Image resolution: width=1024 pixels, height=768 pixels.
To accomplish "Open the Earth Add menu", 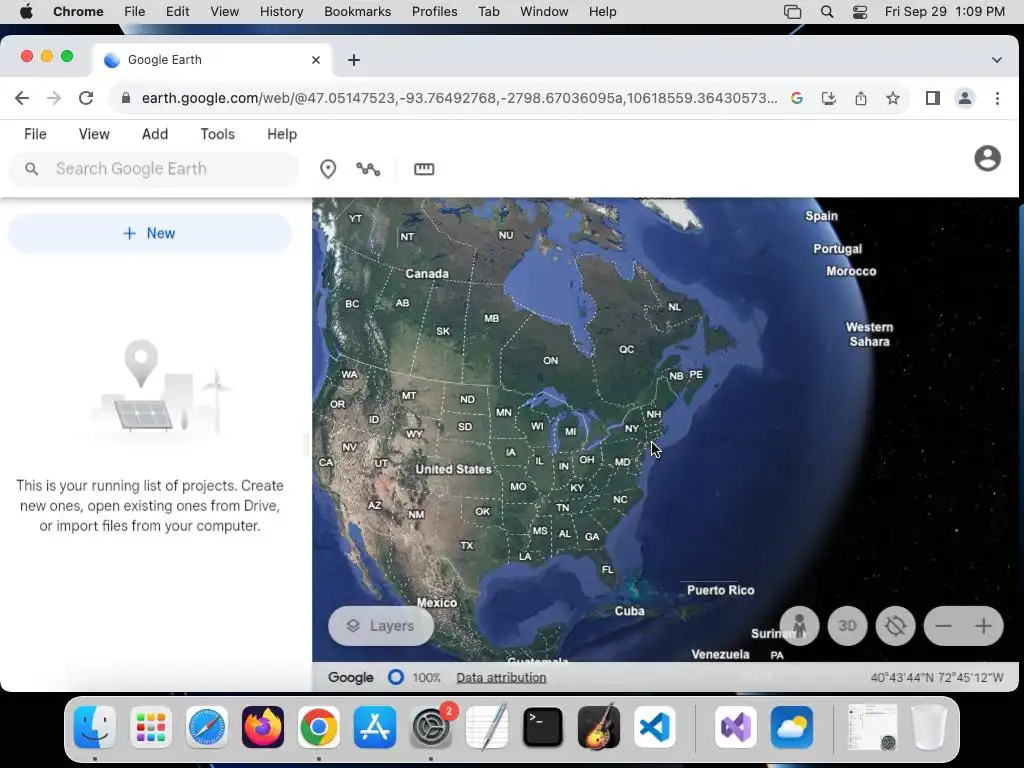I will 155,134.
